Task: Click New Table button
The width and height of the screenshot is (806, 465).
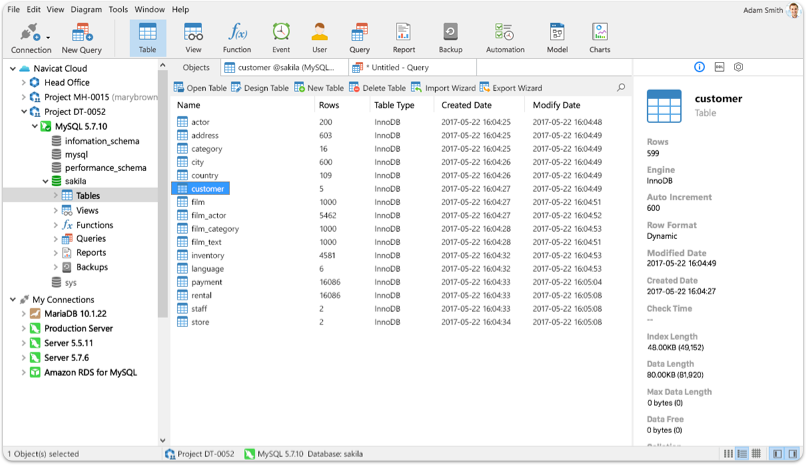Action: (319, 88)
